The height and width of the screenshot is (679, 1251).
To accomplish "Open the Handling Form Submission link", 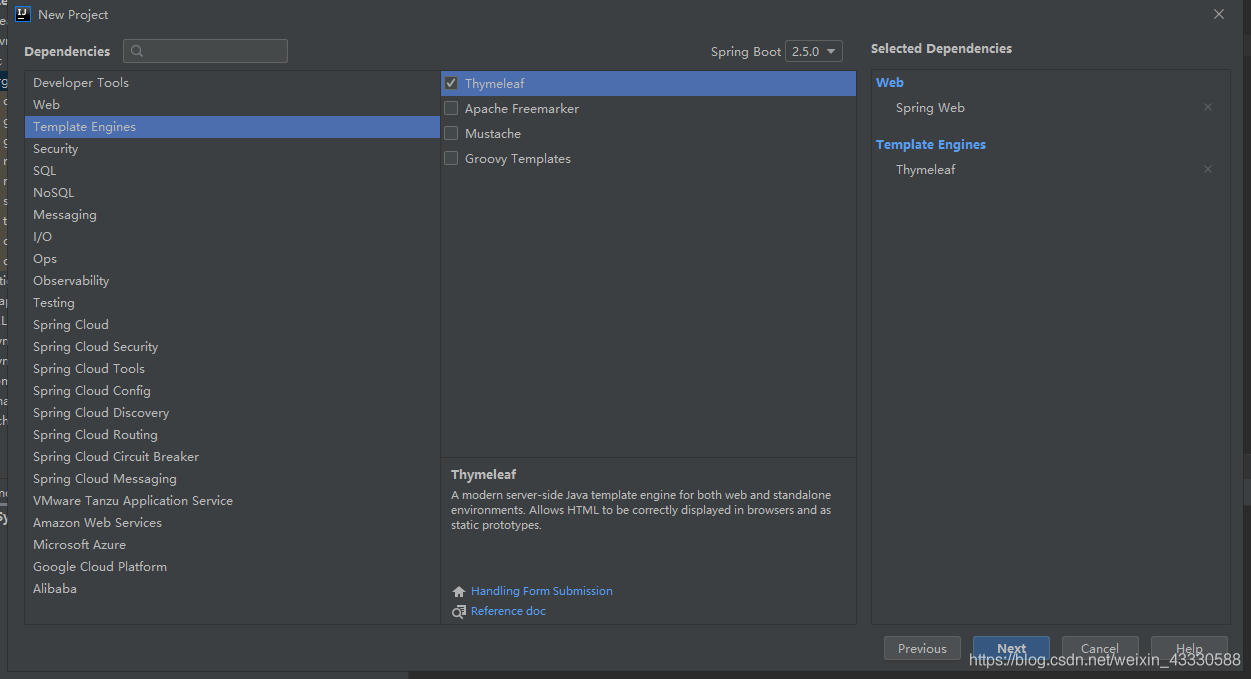I will pyautogui.click(x=542, y=591).
